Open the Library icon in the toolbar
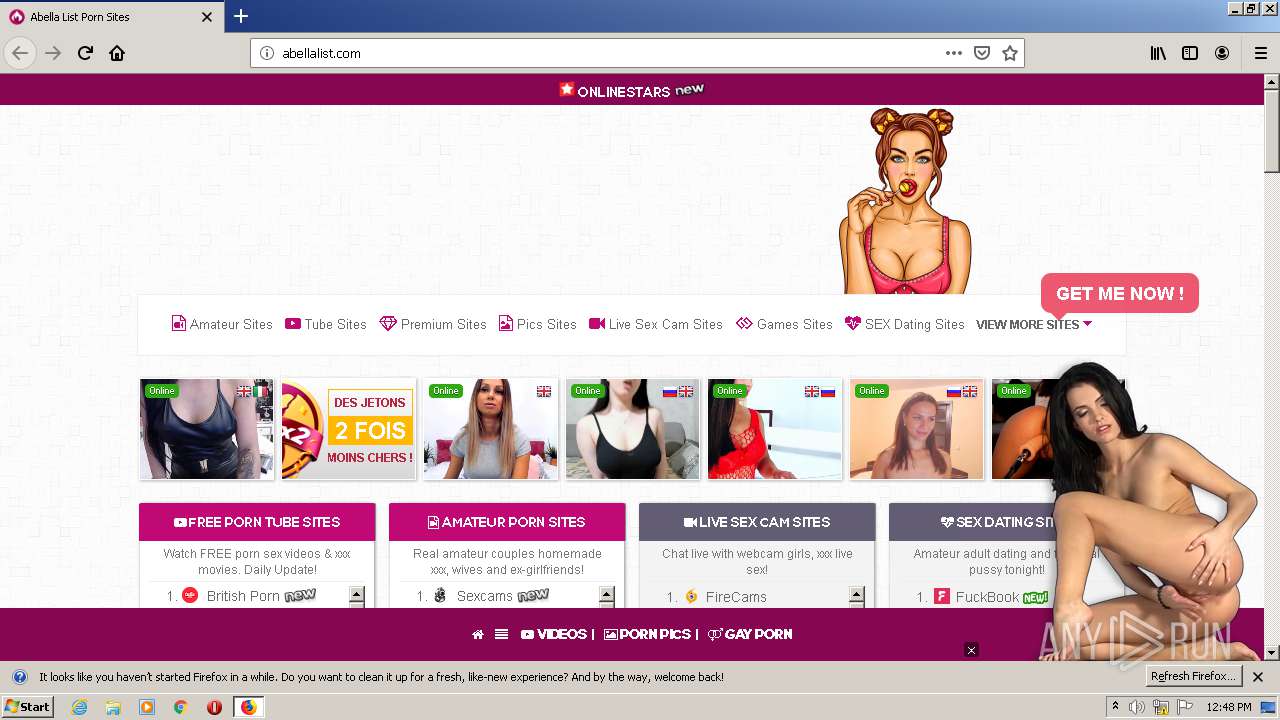This screenshot has height=720, width=1280. 1158,53
